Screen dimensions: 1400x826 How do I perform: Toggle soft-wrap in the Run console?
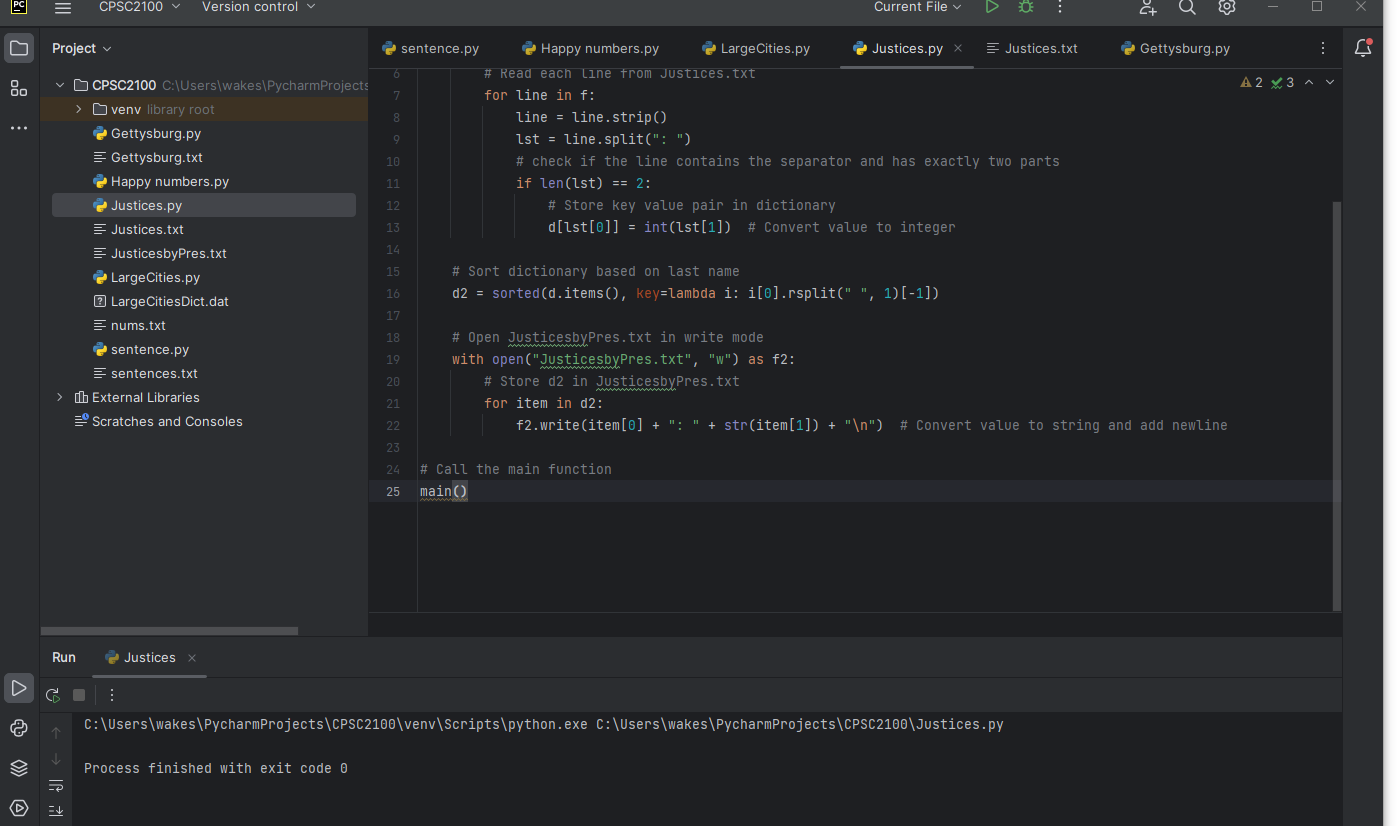[56, 785]
